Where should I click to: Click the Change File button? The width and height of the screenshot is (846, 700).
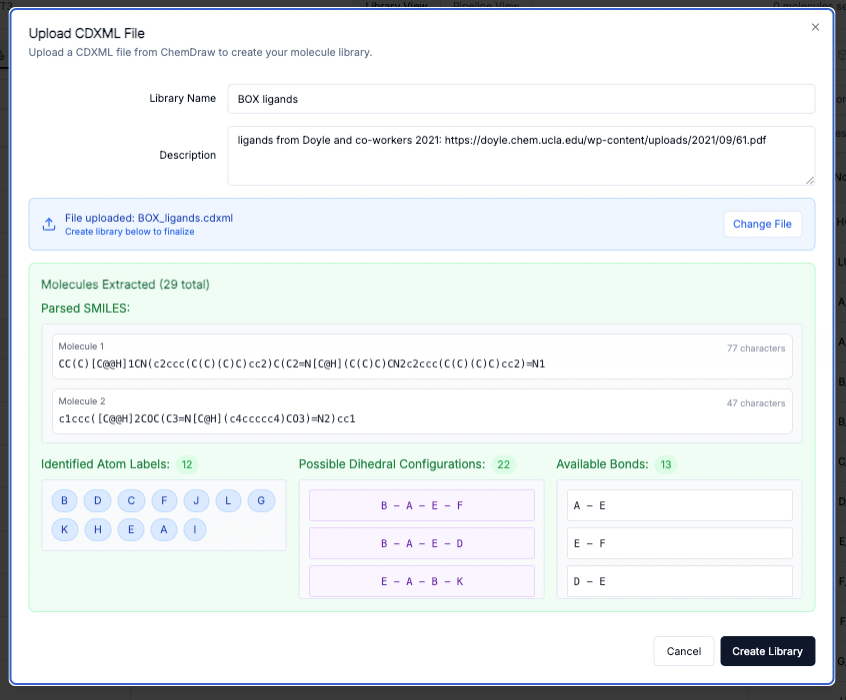(x=762, y=224)
